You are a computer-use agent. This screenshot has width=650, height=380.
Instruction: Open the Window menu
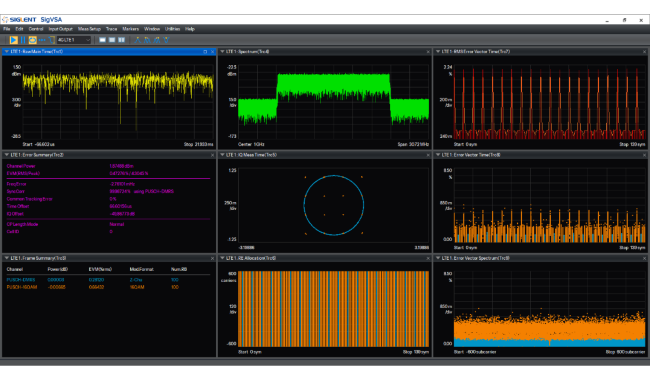click(x=152, y=29)
